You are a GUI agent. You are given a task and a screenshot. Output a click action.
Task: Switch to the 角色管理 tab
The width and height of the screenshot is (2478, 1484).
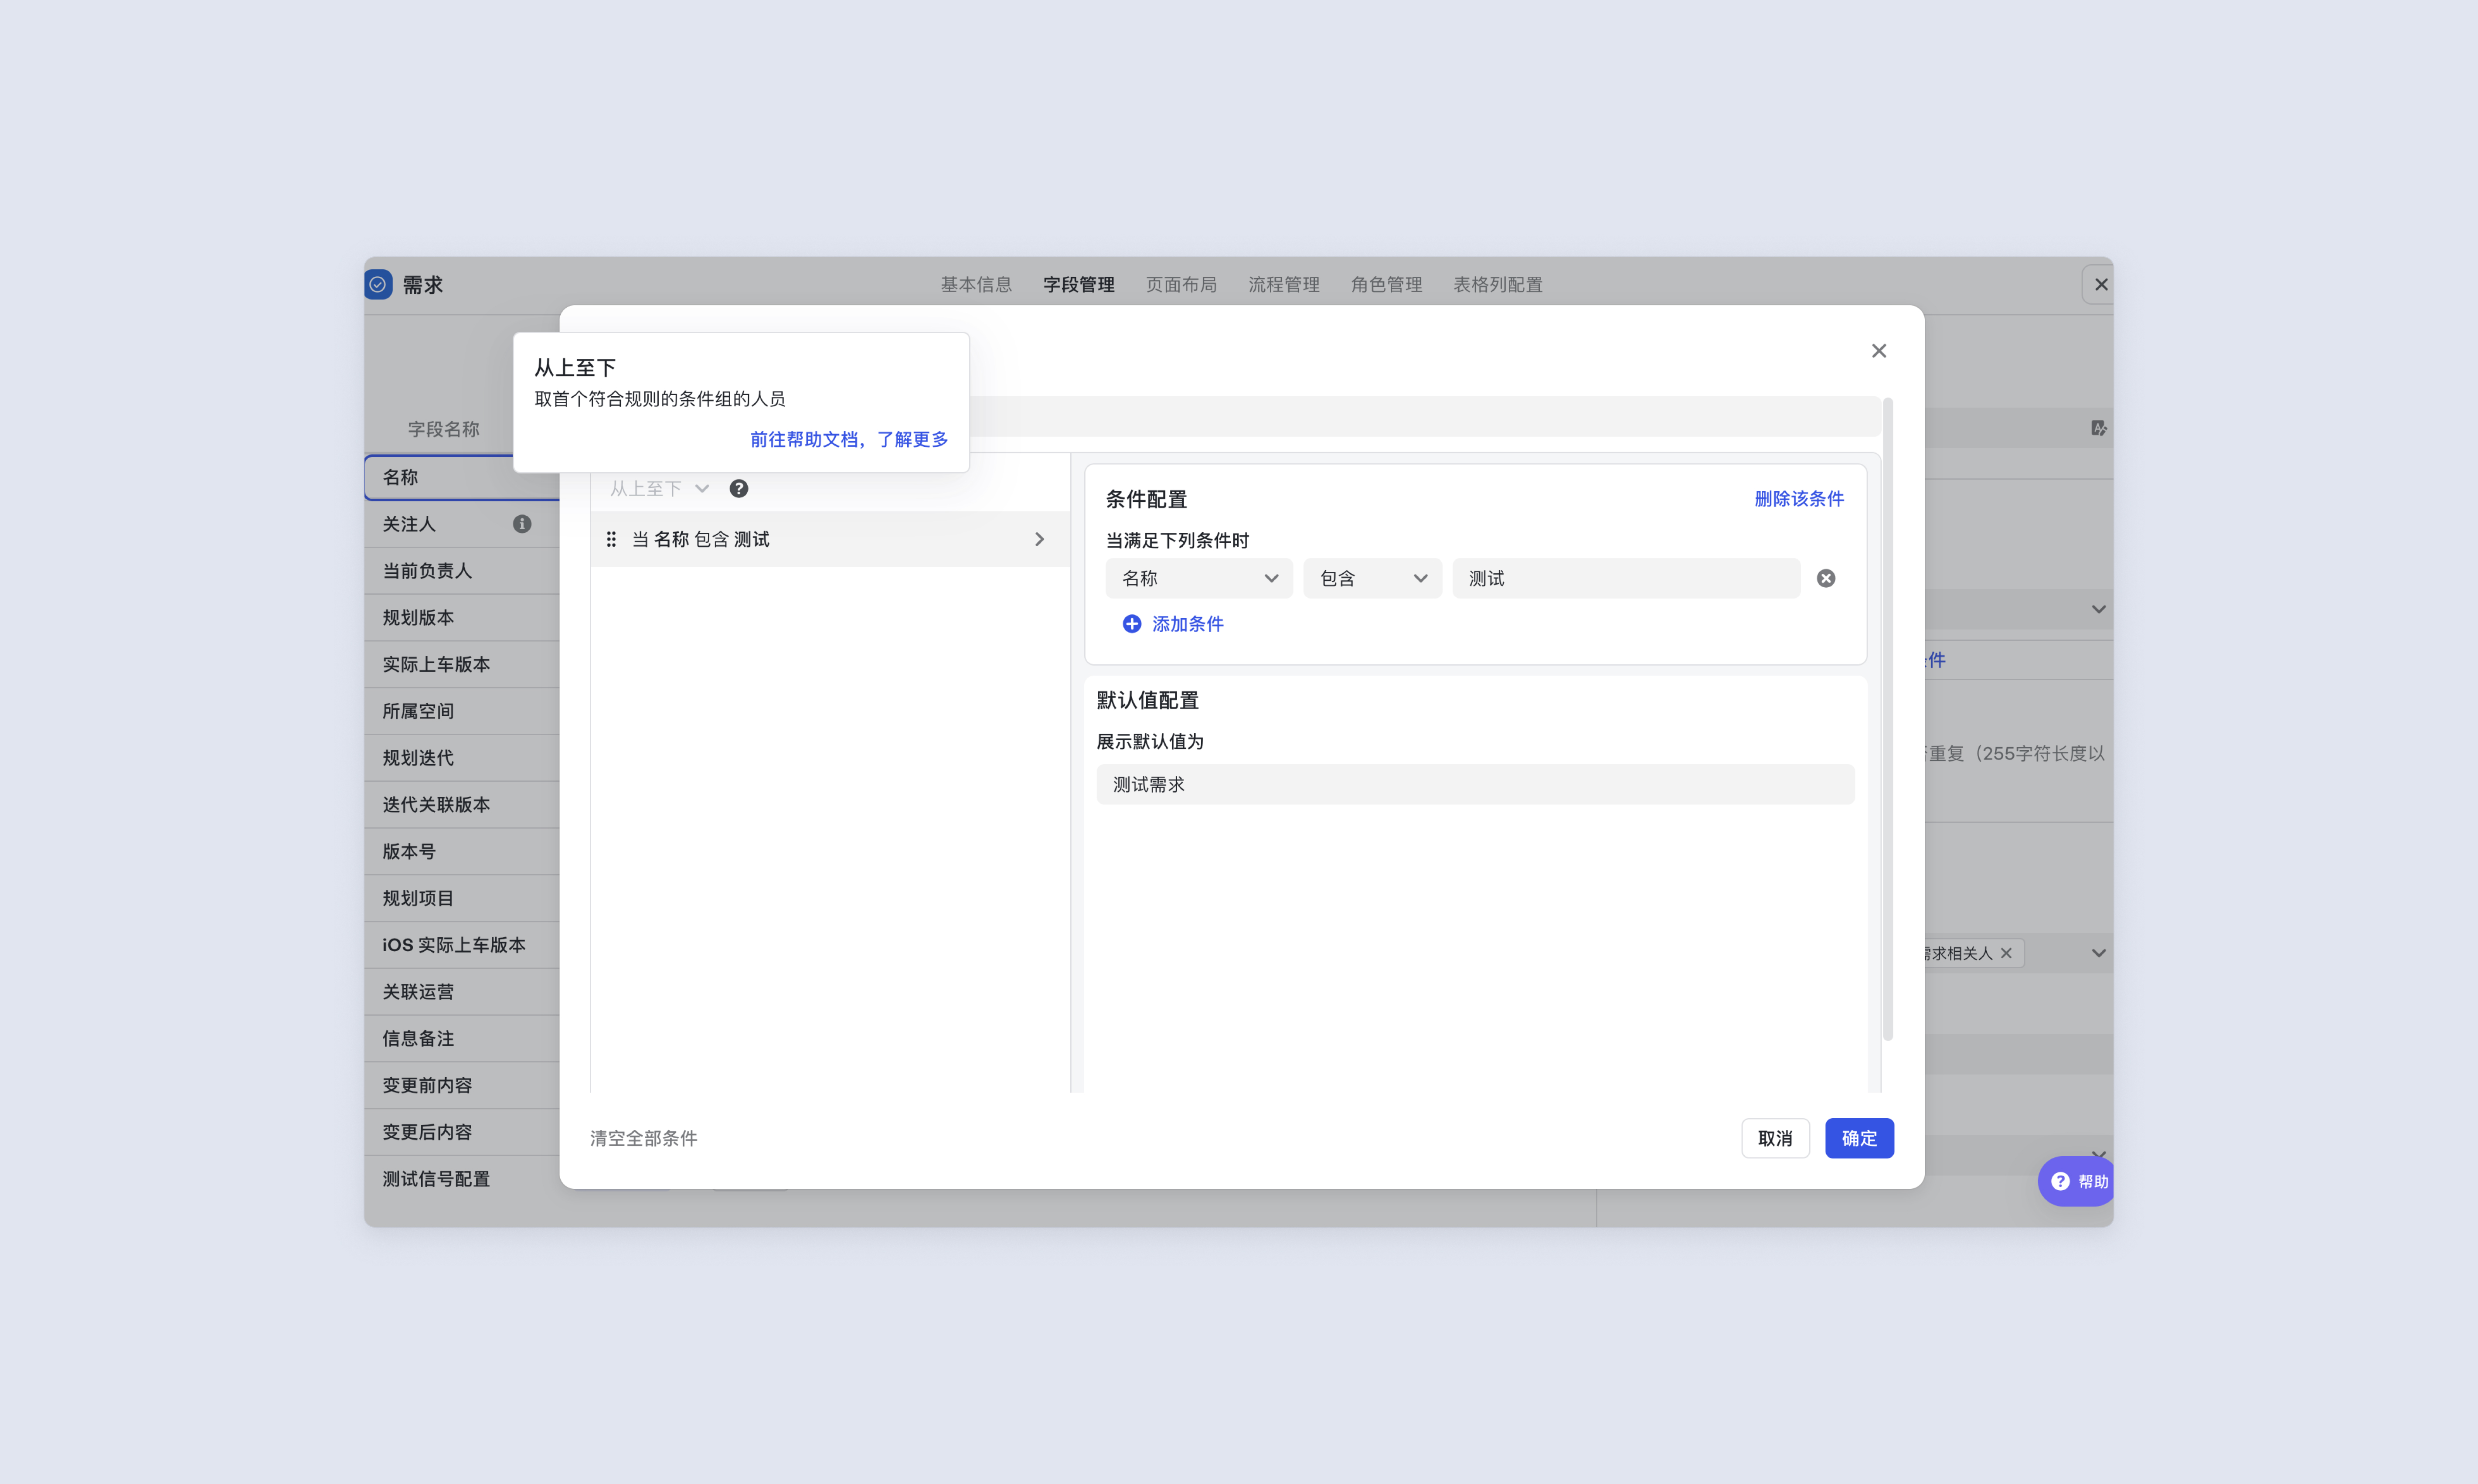tap(1386, 285)
